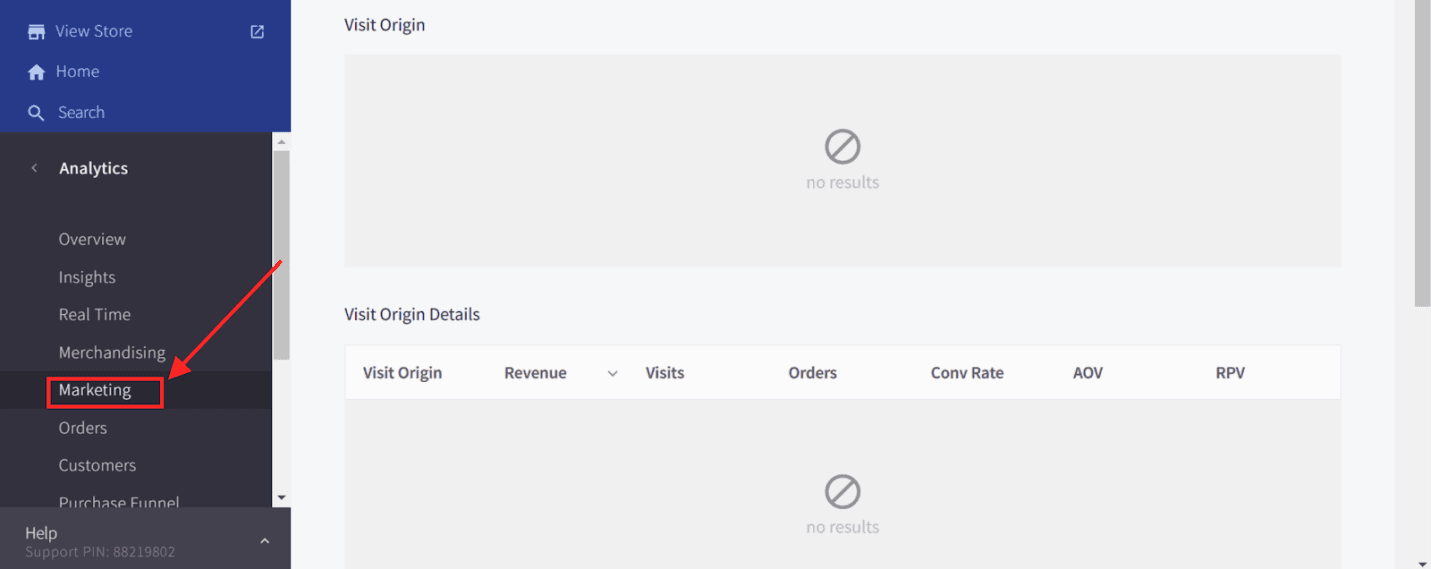Click the external link icon beside View Store
This screenshot has height=569, width=1431.
coord(257,32)
